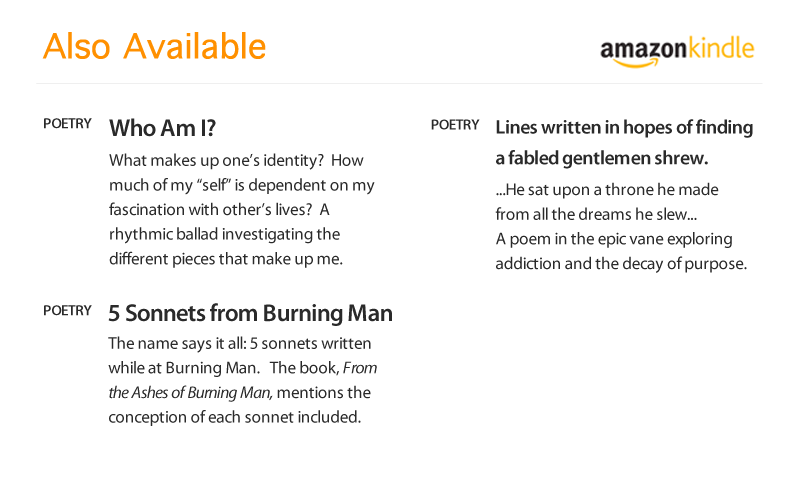Click "a fabled gentlemen shrew." title line
The image size is (800, 486).
point(601,158)
